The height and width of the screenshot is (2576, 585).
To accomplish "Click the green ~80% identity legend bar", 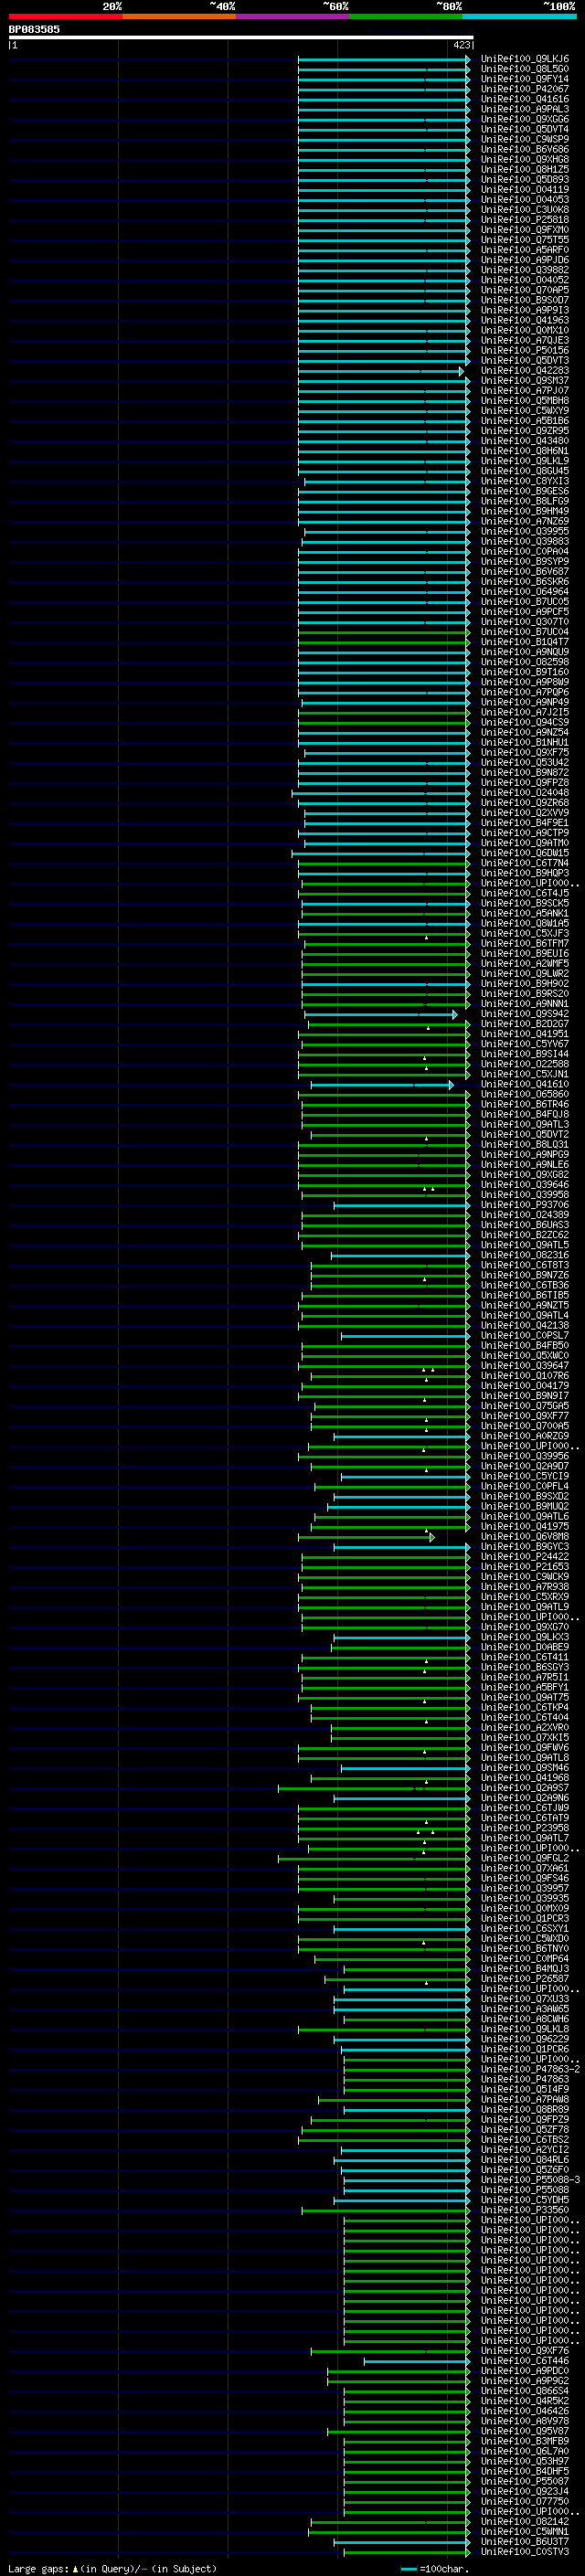I will [x=406, y=16].
